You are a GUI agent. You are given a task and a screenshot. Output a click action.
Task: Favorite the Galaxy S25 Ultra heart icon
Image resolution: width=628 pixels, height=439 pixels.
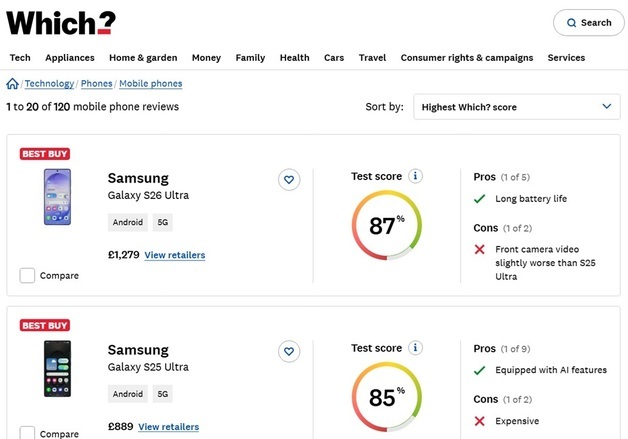[289, 351]
